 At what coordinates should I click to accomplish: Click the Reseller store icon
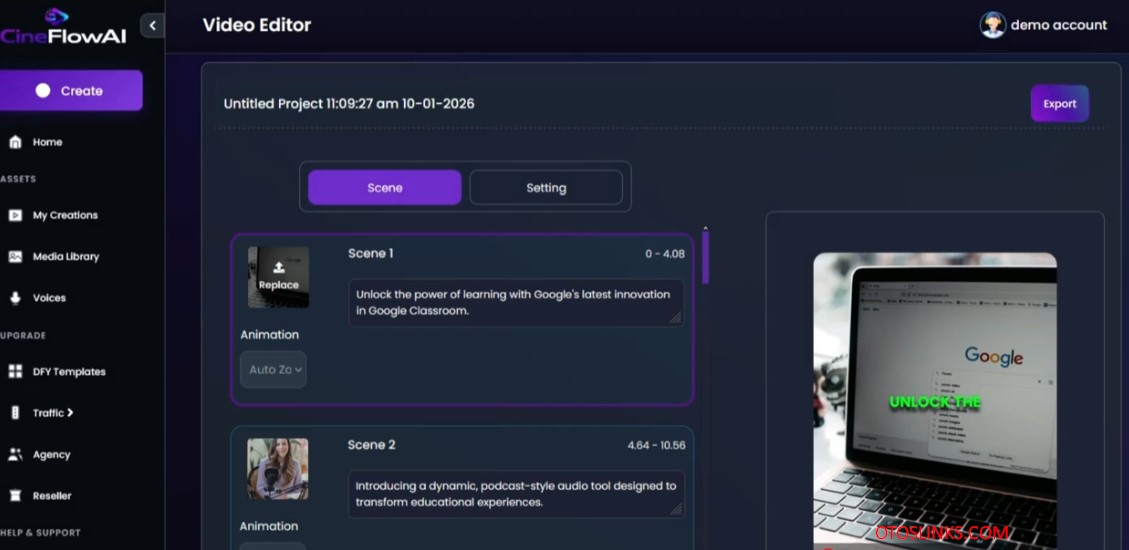click(15, 495)
